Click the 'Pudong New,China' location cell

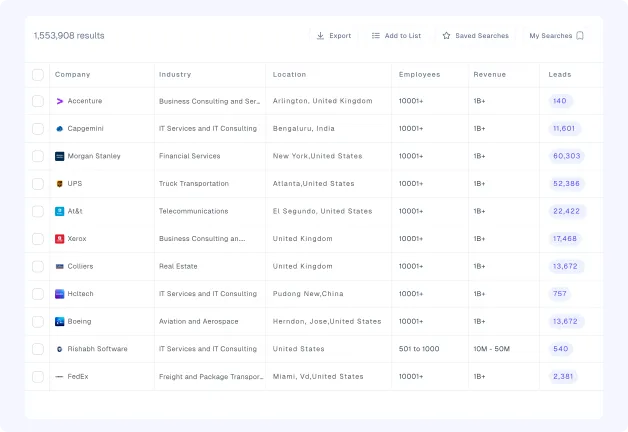tap(308, 294)
